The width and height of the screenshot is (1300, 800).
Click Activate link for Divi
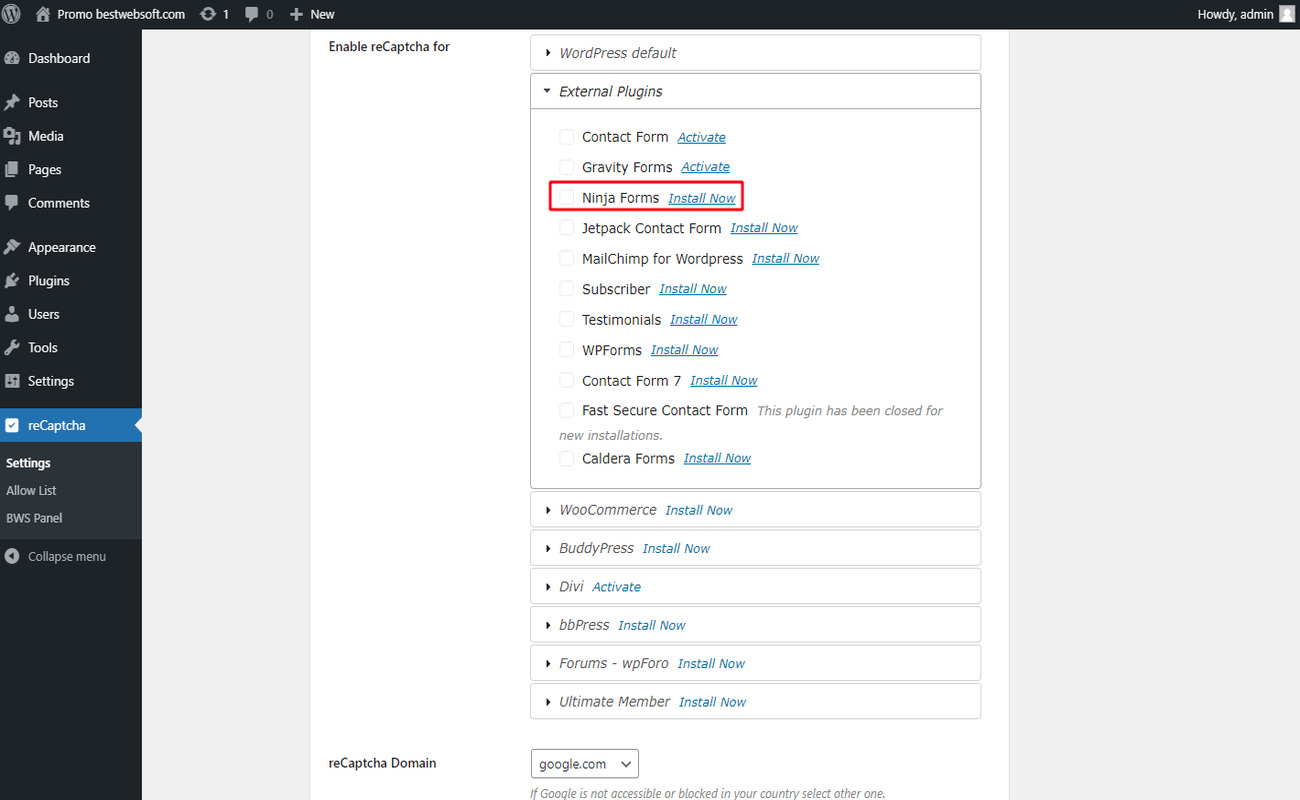617,587
